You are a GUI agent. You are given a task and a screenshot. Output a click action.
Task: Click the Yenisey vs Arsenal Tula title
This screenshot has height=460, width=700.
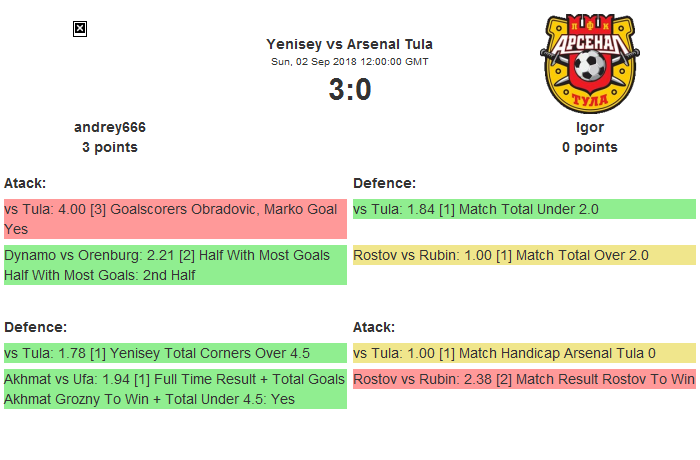coord(349,44)
